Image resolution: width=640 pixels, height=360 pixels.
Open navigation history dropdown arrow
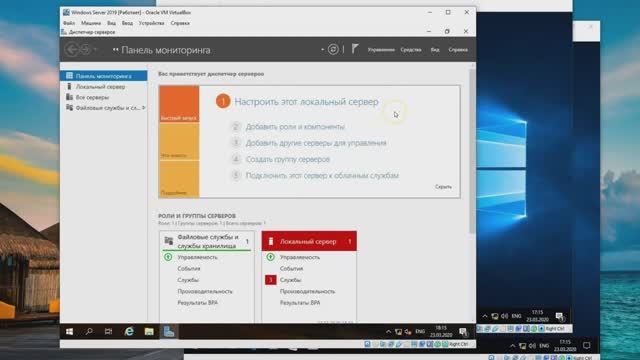pos(95,50)
